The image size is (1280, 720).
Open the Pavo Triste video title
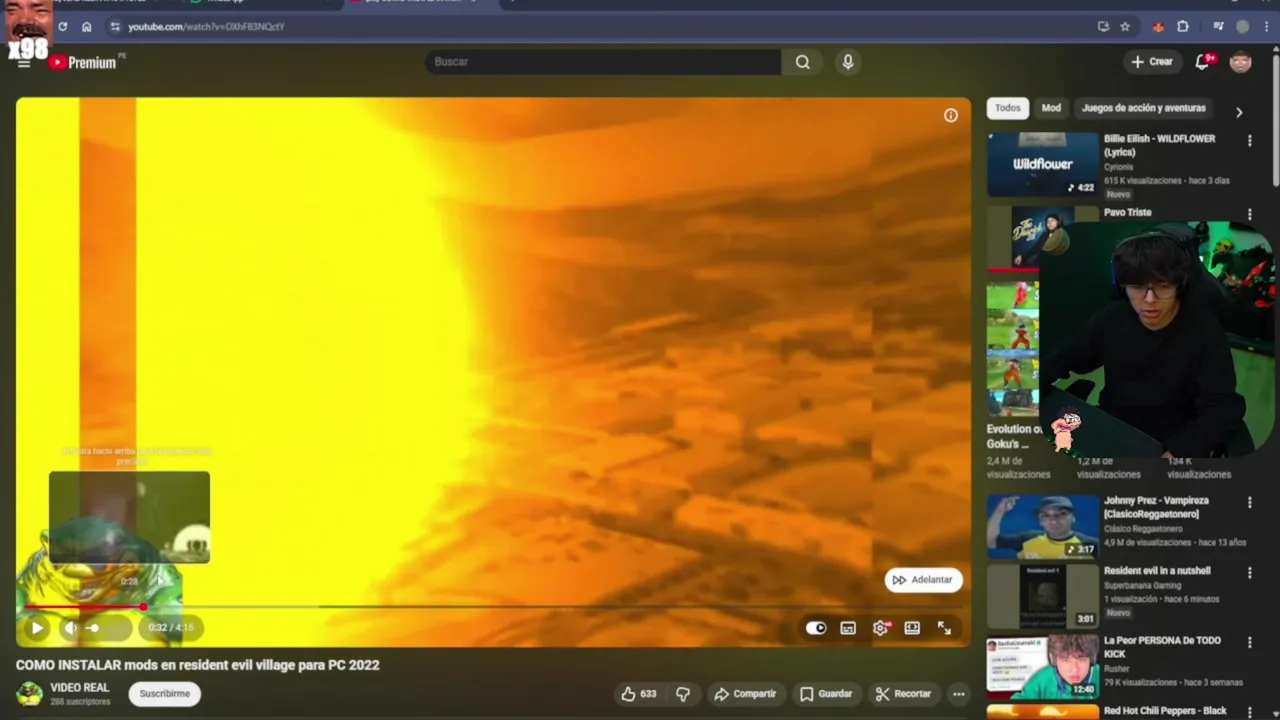pos(1127,212)
